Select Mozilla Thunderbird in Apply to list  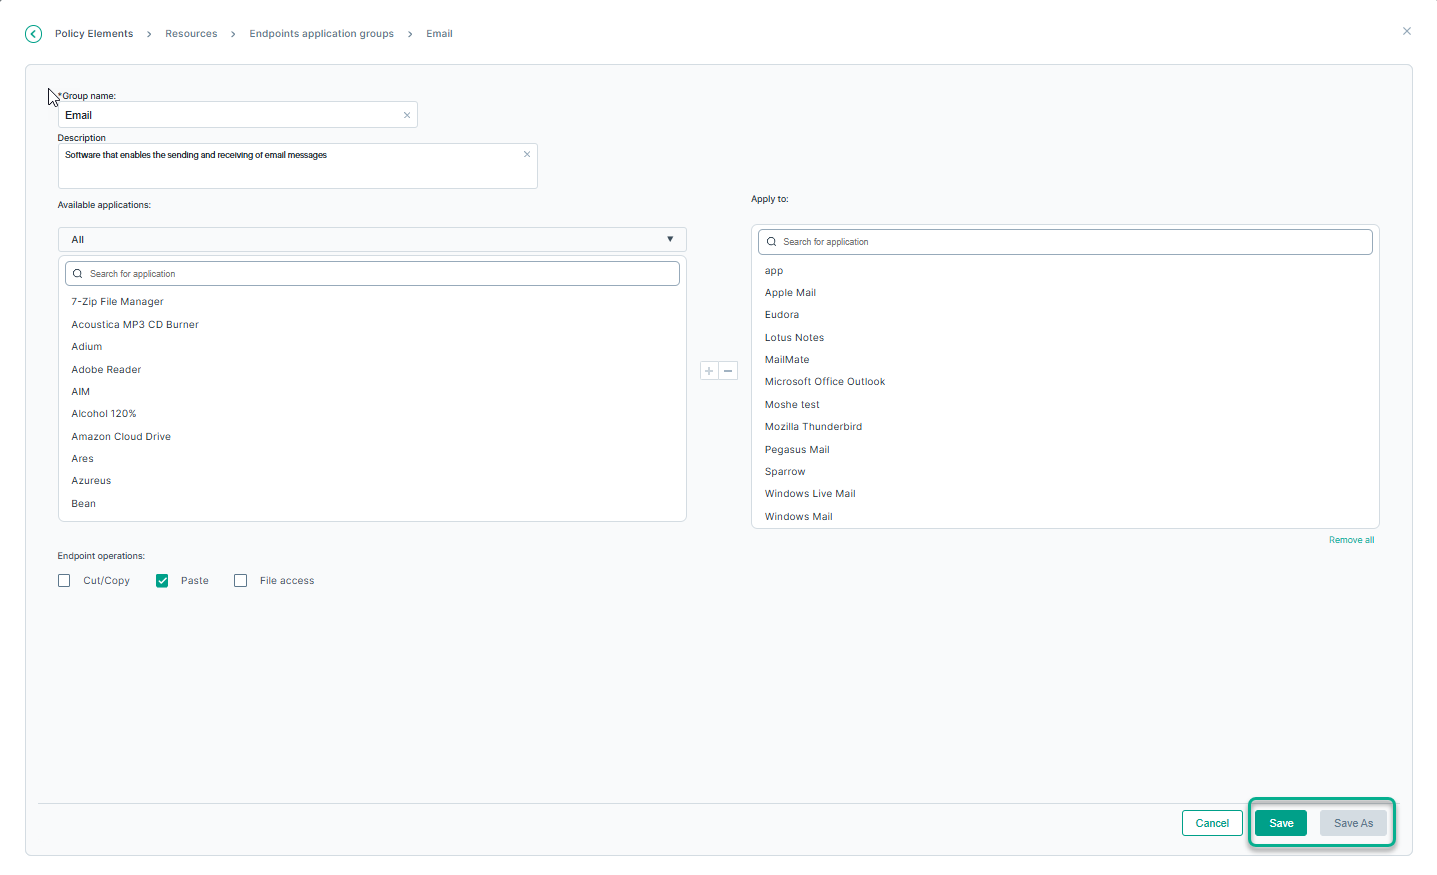click(813, 427)
